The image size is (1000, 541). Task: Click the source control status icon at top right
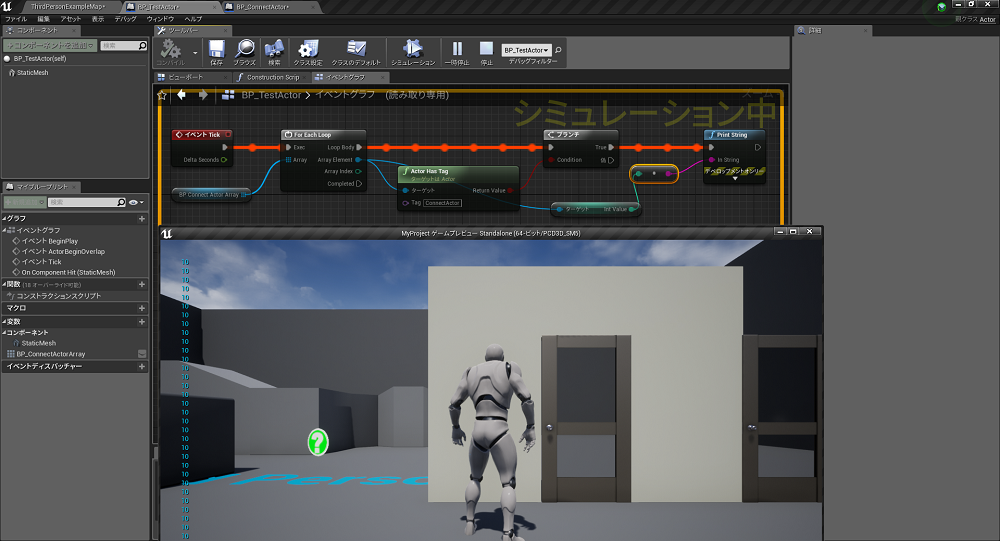[x=941, y=7]
